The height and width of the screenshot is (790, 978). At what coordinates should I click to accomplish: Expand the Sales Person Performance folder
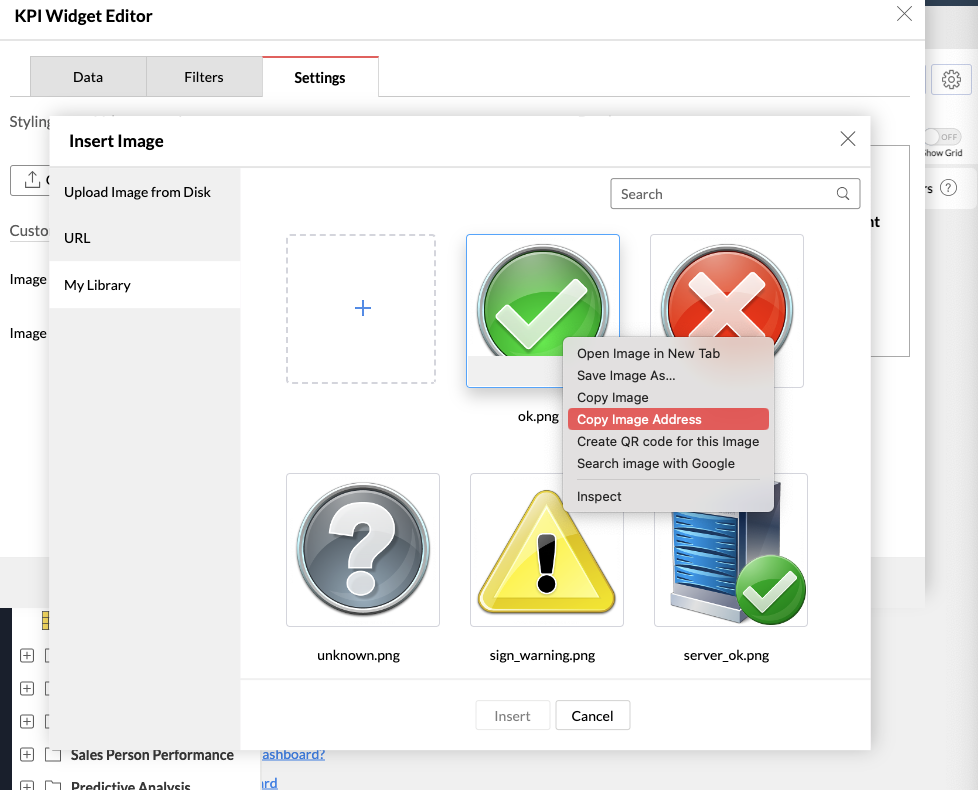pyautogui.click(x=27, y=755)
